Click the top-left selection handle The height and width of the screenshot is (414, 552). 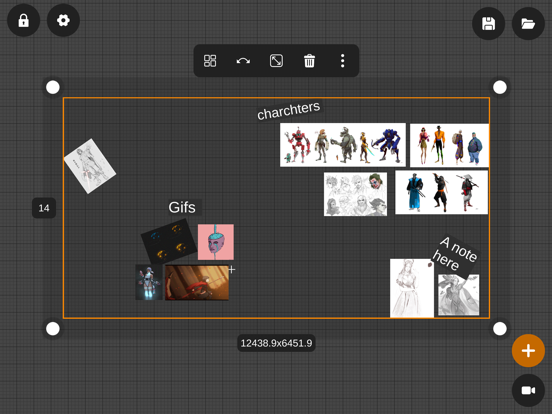(x=53, y=87)
